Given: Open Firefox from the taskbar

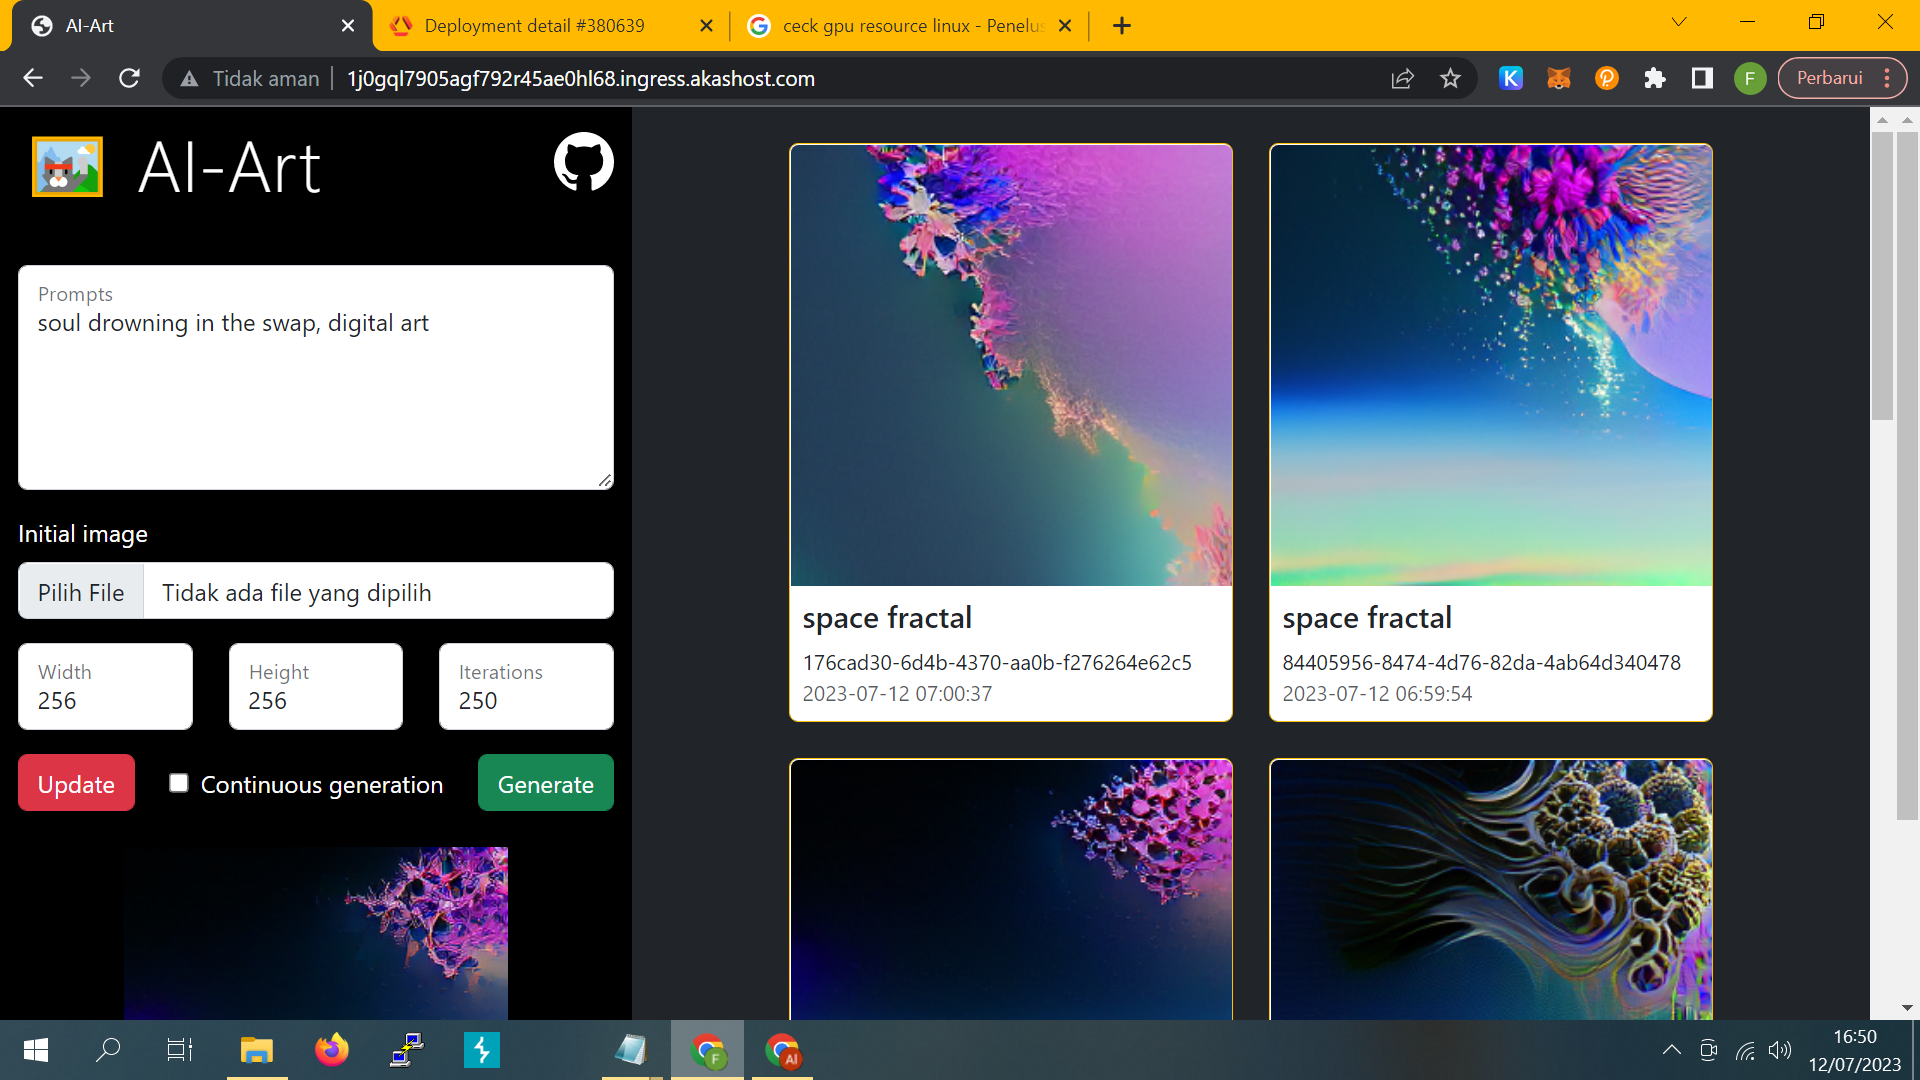Looking at the screenshot, I should coord(332,1050).
